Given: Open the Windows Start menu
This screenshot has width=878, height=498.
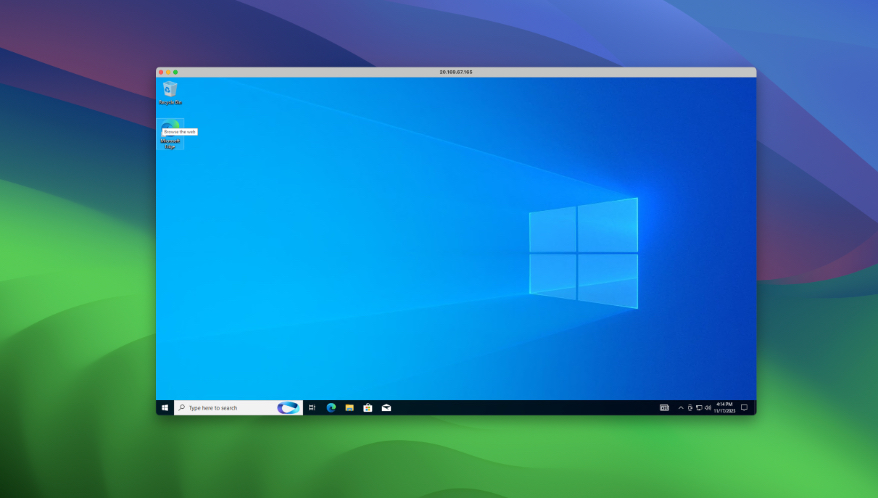Looking at the screenshot, I should click(165, 408).
